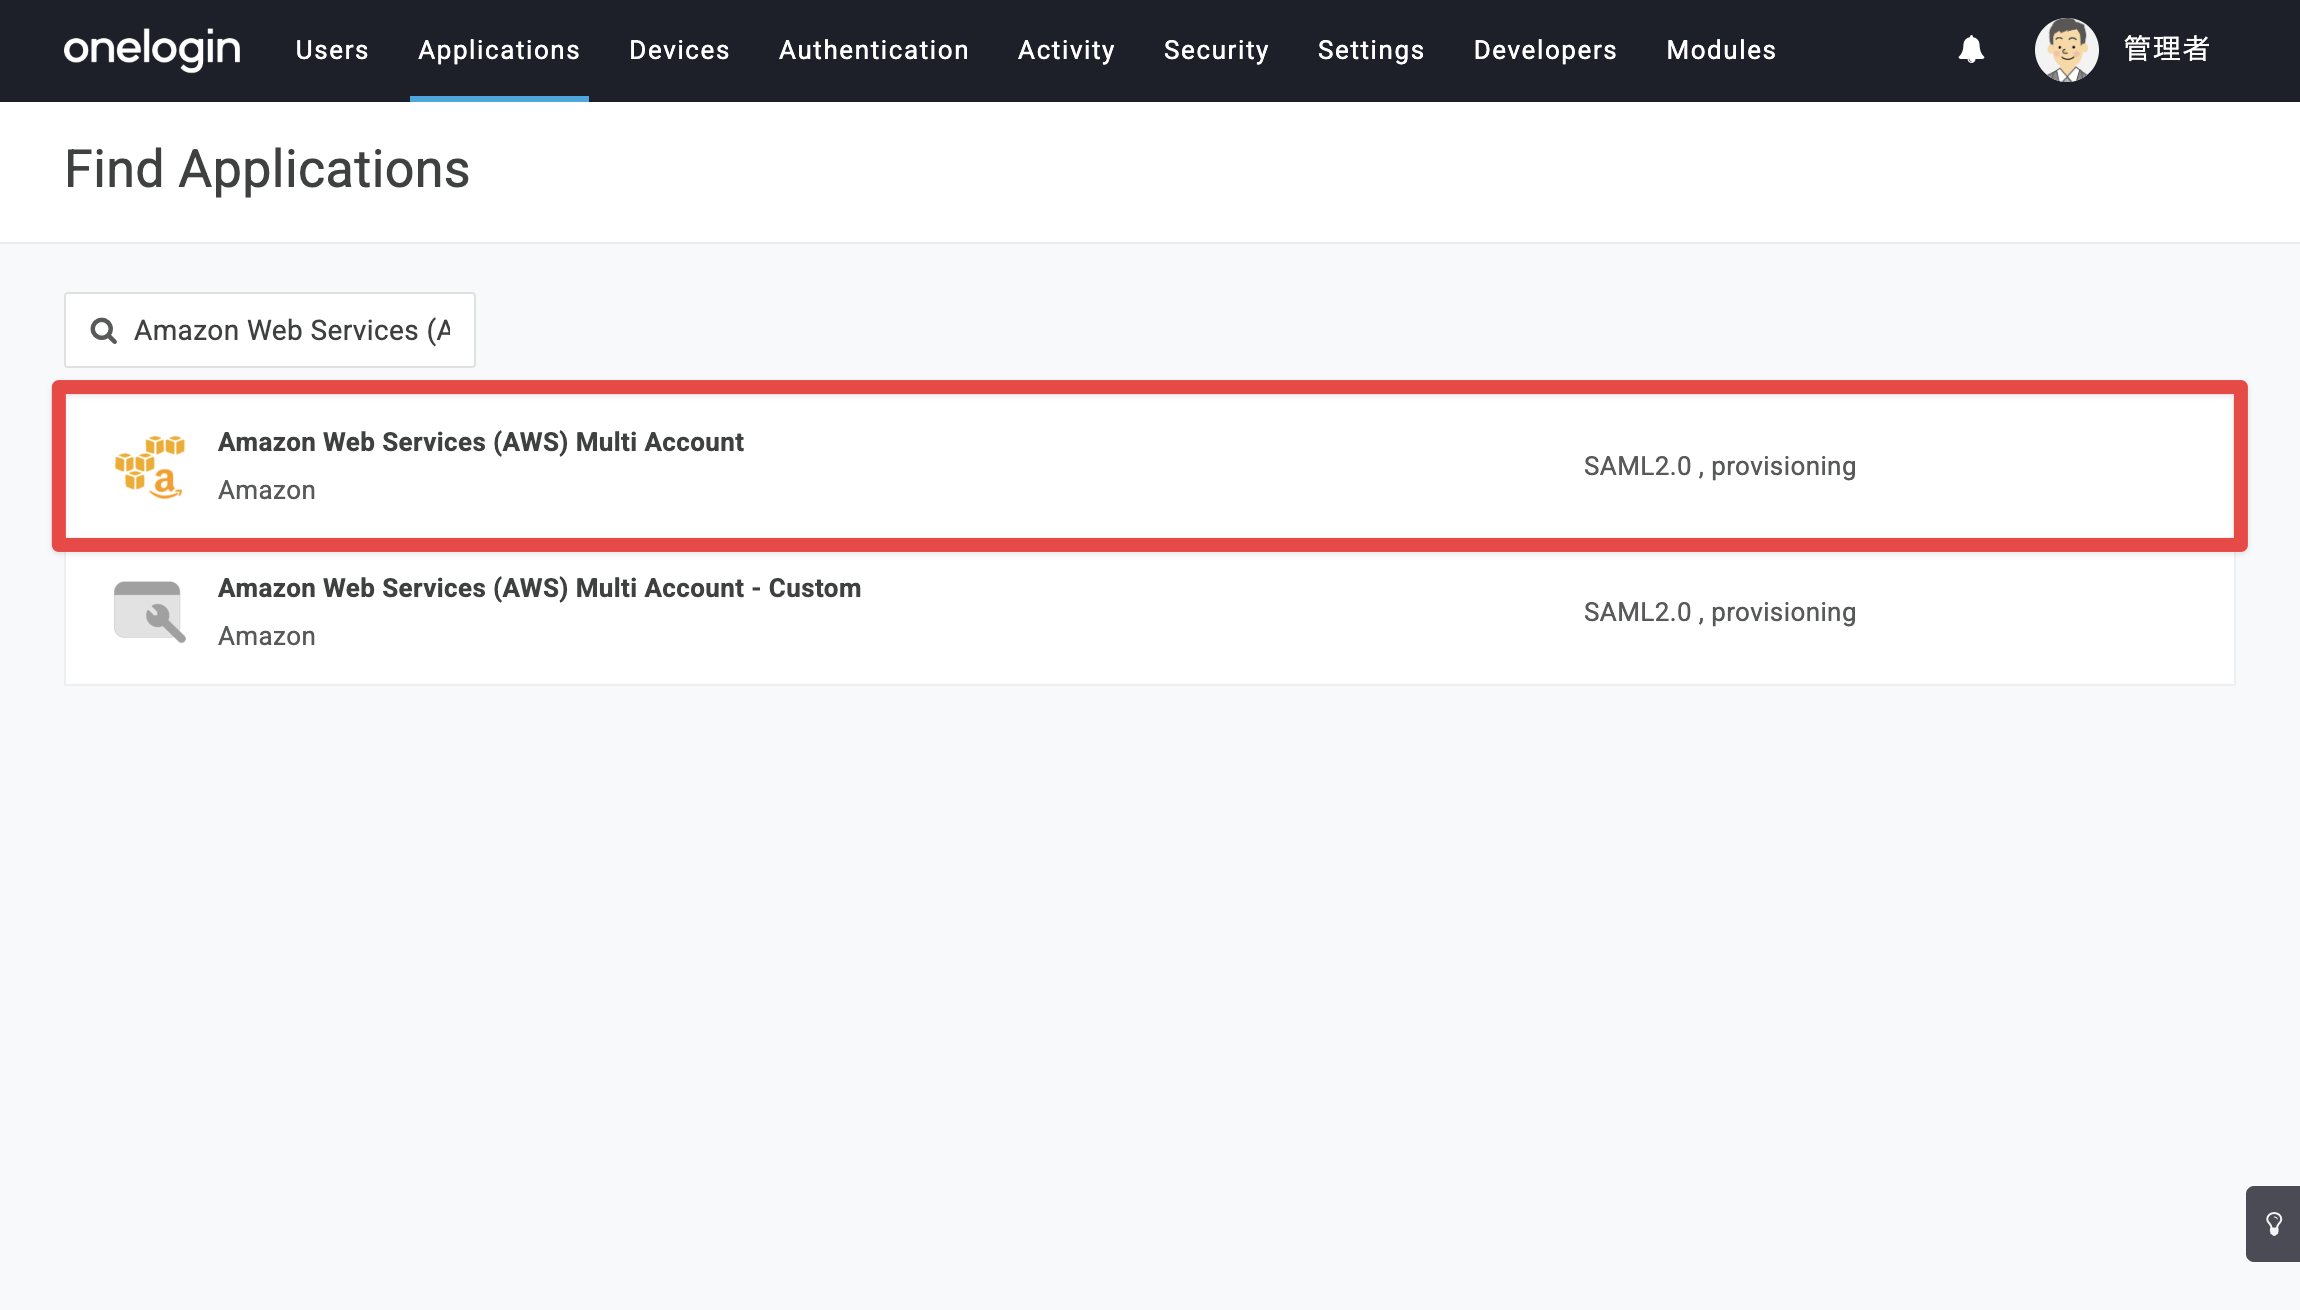Open the Developers menu
This screenshot has height=1310, width=2300.
1545,50
